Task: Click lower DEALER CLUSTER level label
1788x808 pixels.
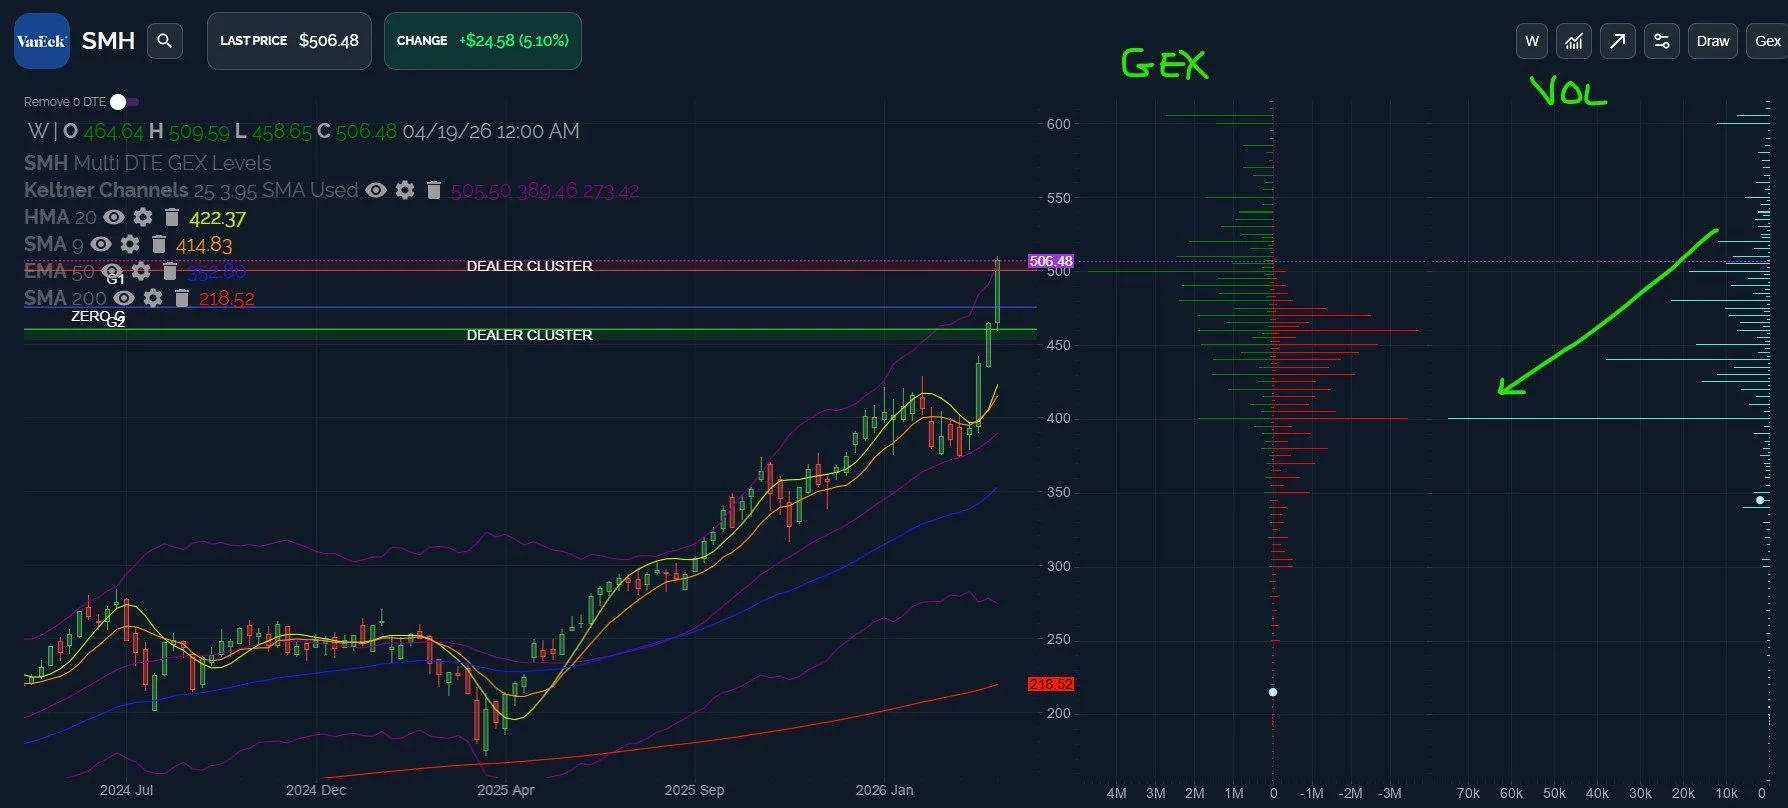Action: pyautogui.click(x=530, y=335)
